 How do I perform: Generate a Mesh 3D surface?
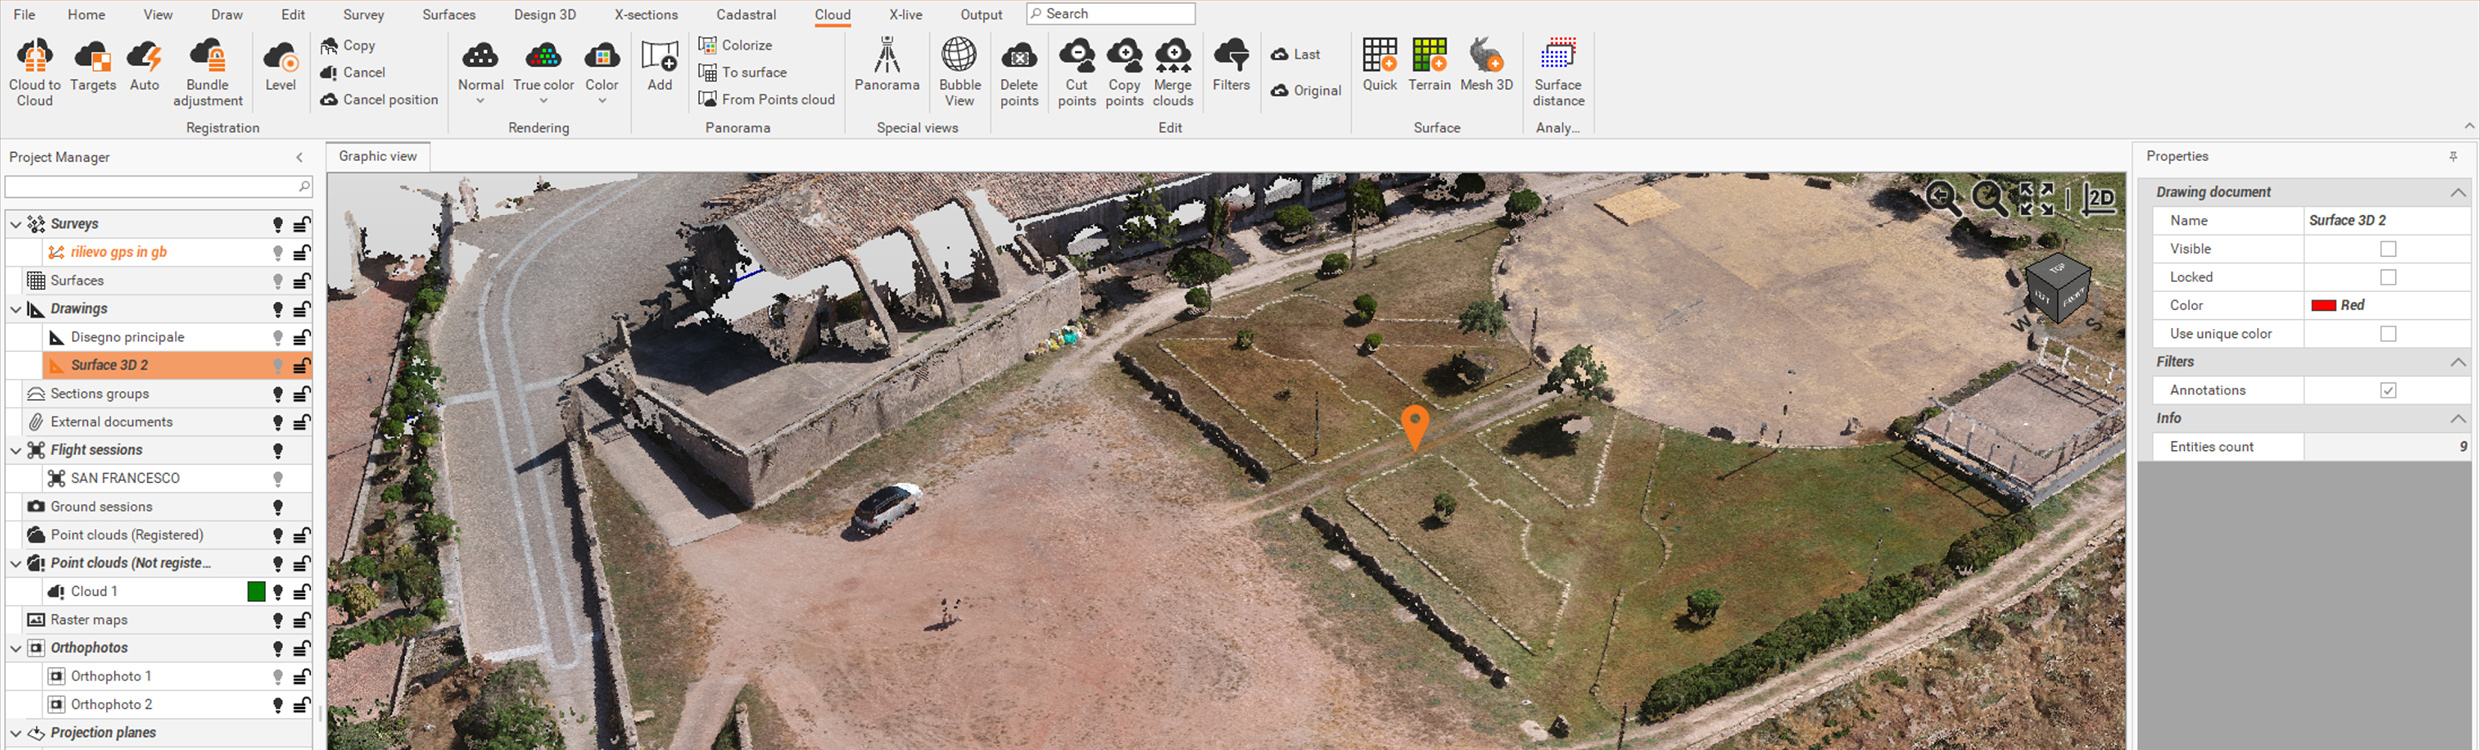(x=1487, y=66)
